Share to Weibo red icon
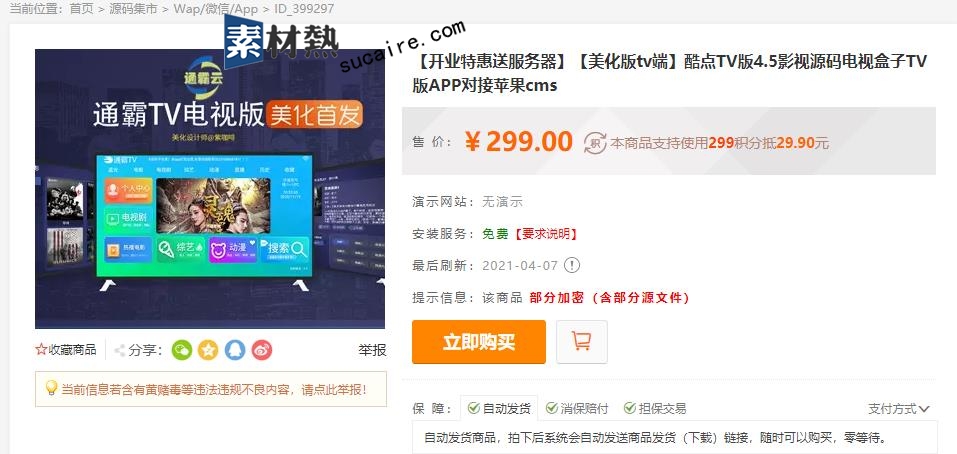The image size is (957, 454). [x=262, y=350]
